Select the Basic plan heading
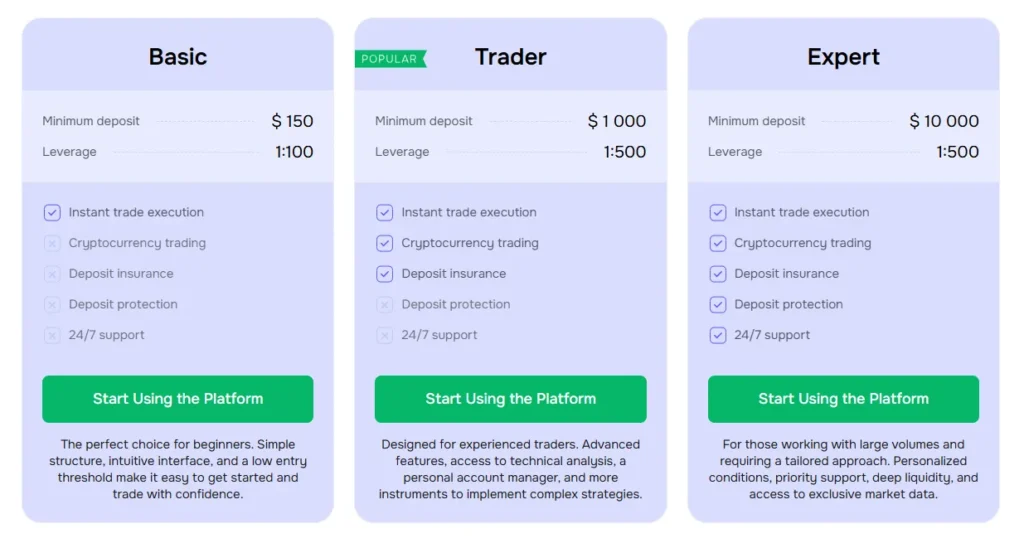Image resolution: width=1024 pixels, height=548 pixels. click(x=177, y=57)
